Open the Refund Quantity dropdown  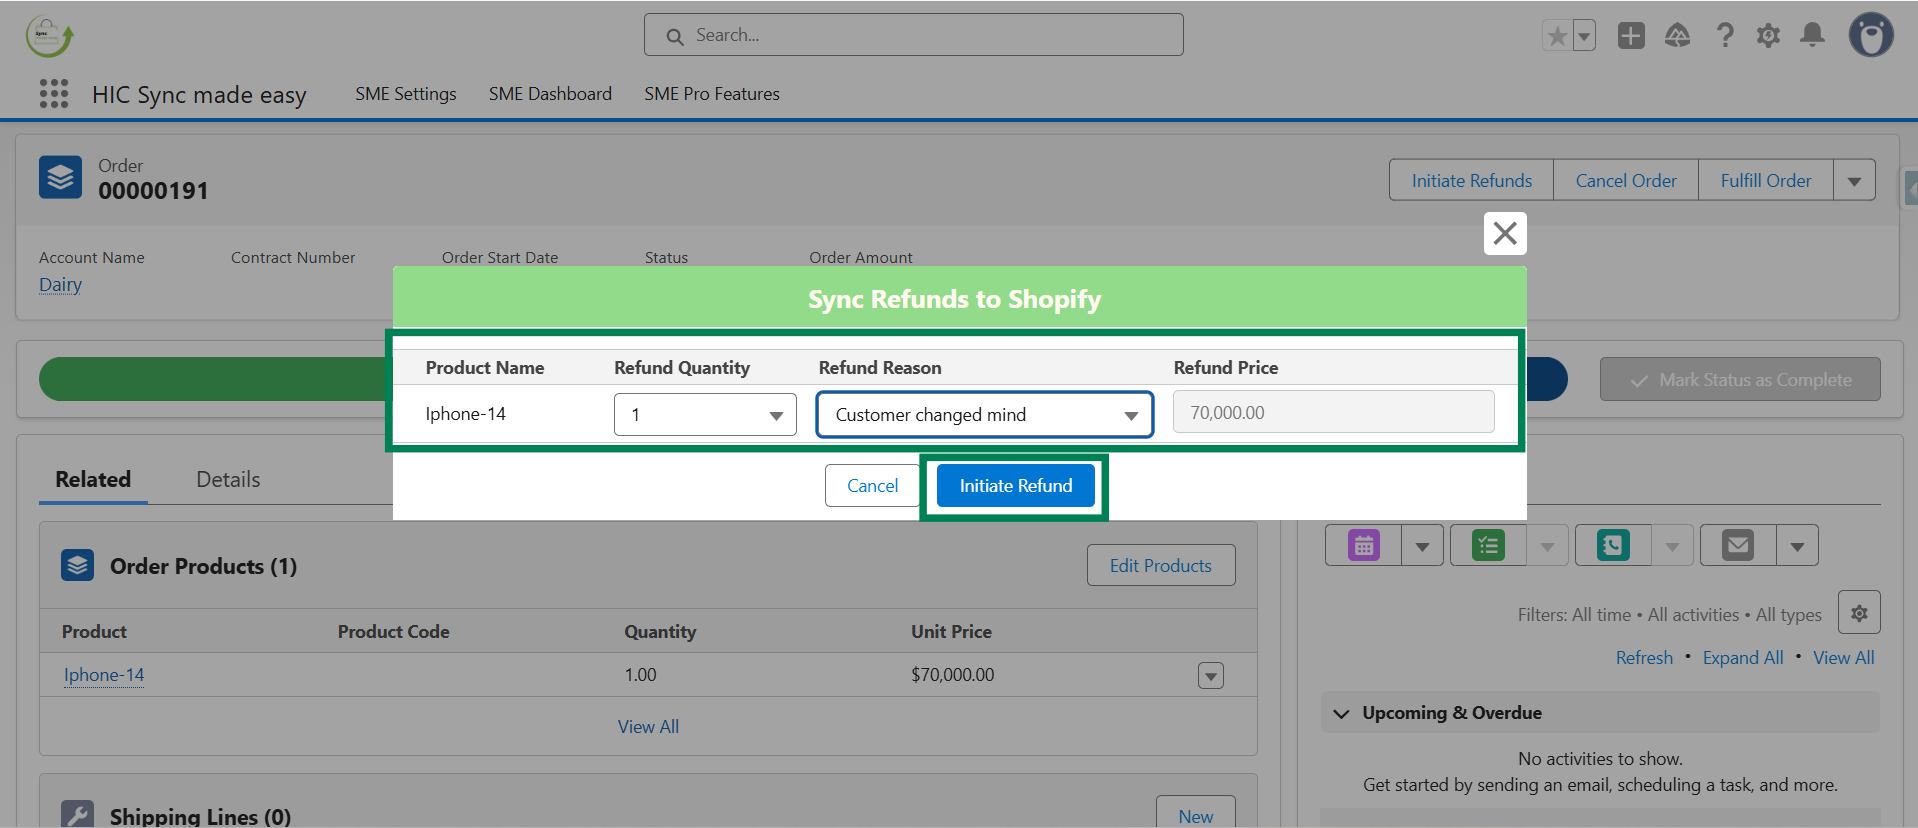(x=705, y=414)
